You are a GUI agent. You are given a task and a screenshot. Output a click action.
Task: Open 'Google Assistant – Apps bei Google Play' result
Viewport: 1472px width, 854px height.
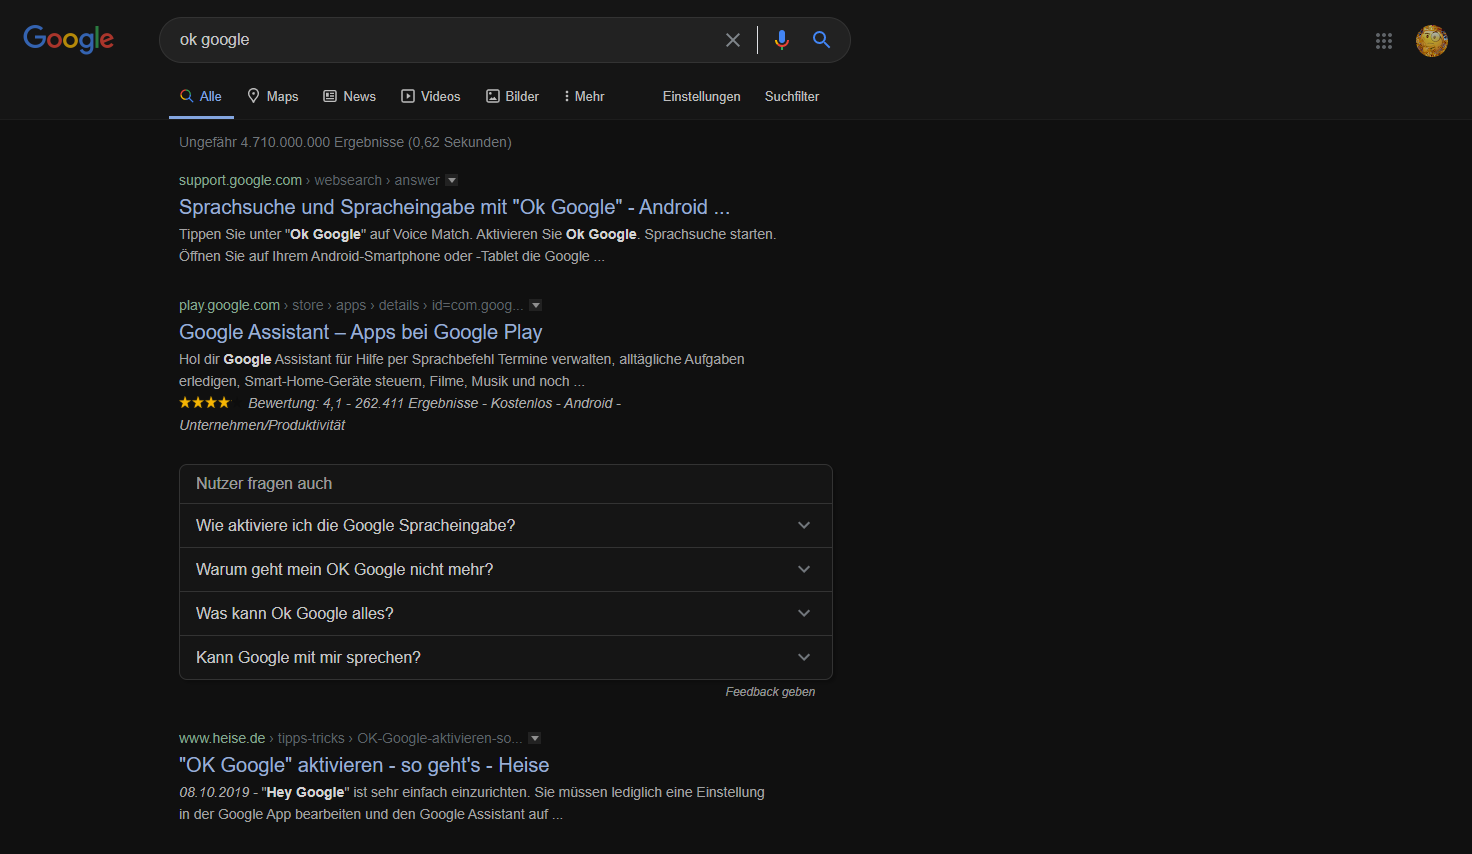[x=361, y=332]
